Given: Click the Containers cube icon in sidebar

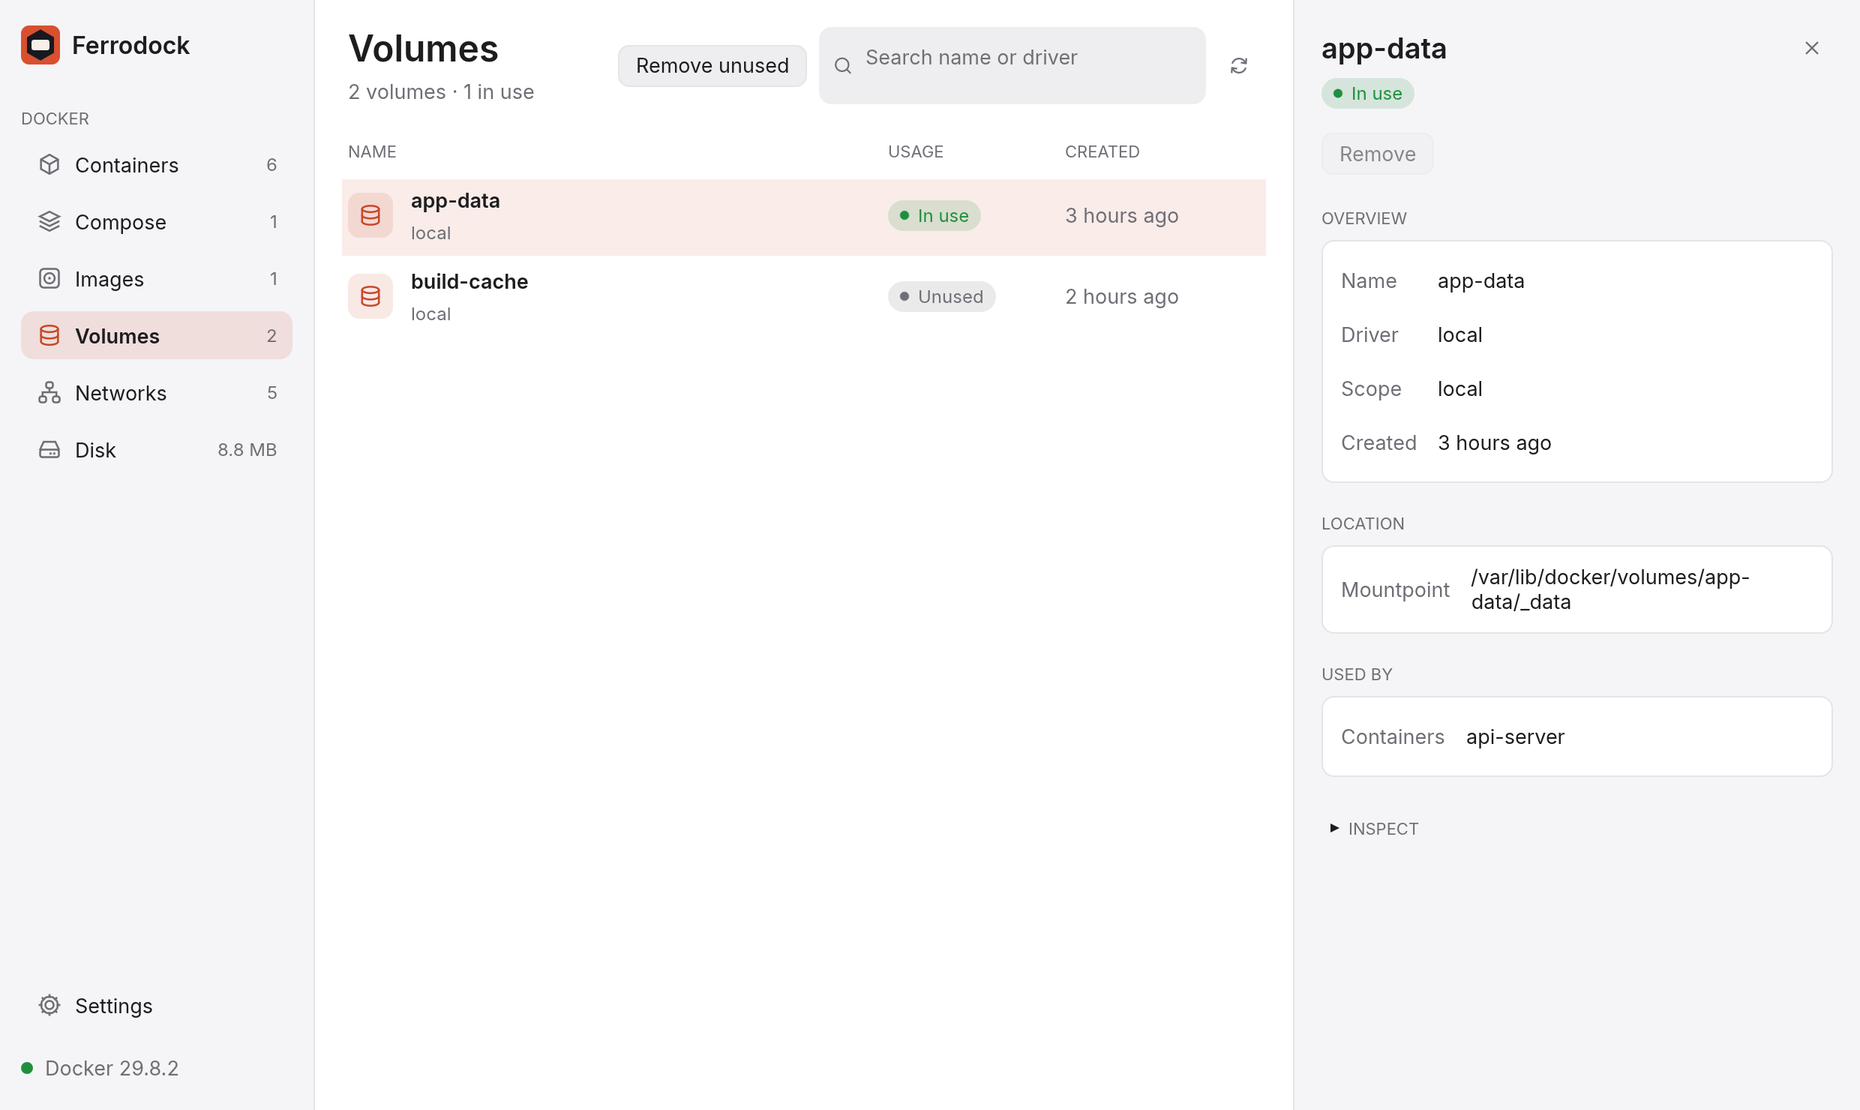Looking at the screenshot, I should [x=49, y=164].
